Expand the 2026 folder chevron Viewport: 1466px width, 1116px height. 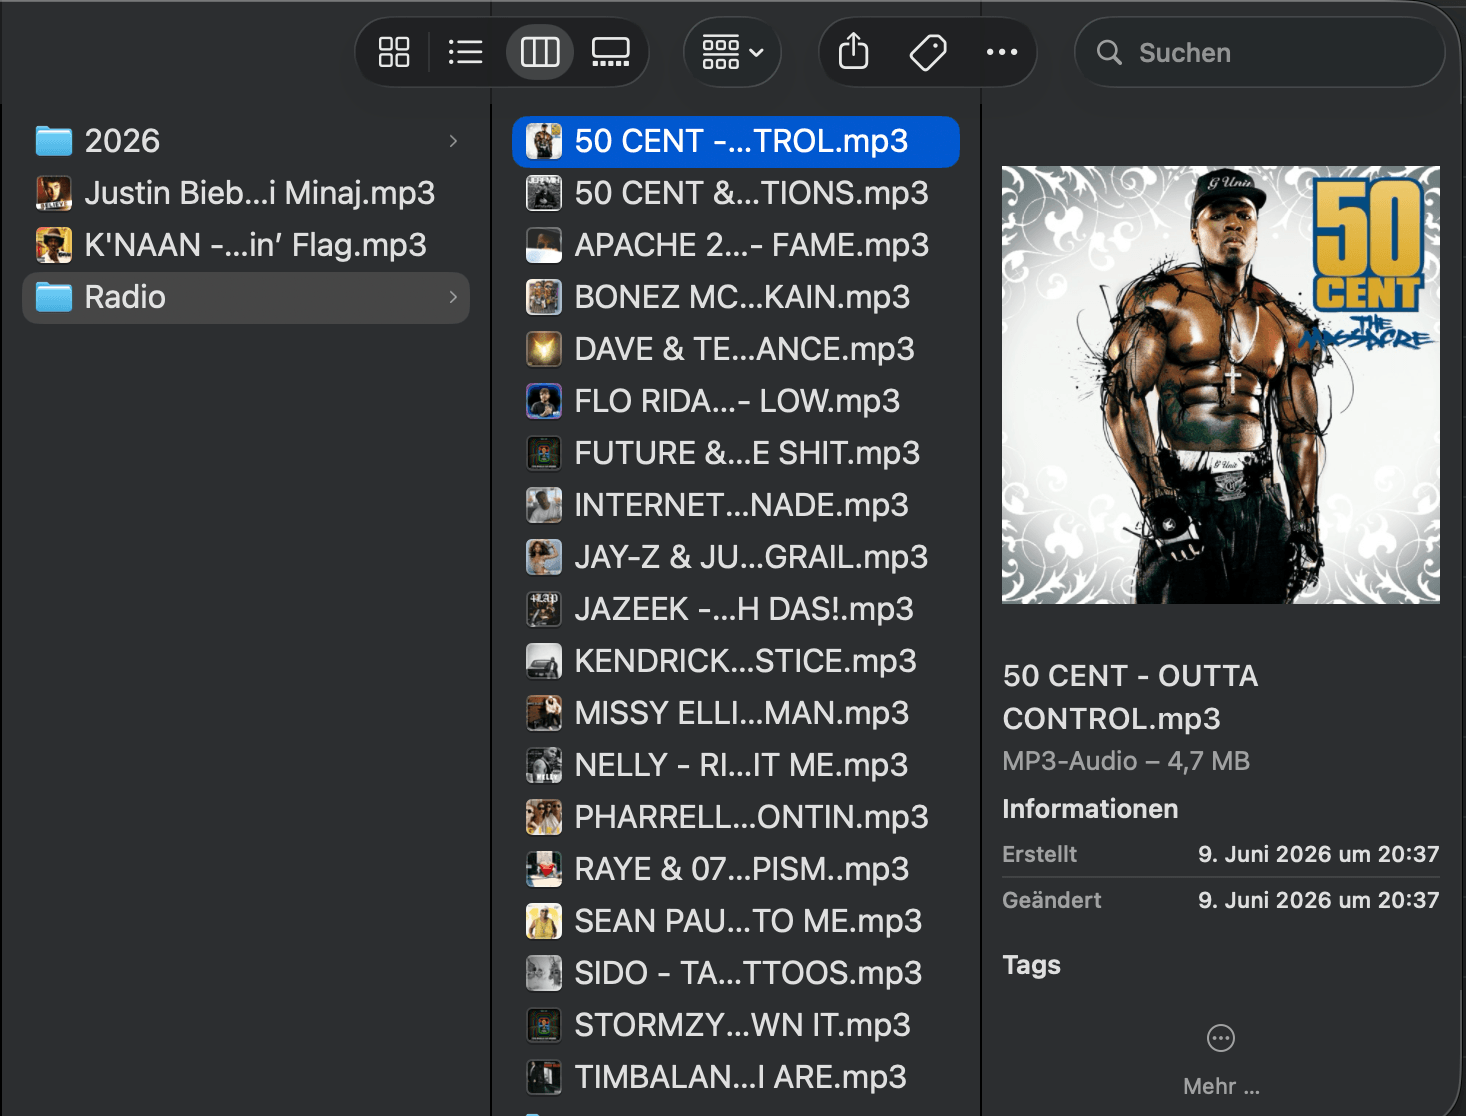(x=453, y=141)
